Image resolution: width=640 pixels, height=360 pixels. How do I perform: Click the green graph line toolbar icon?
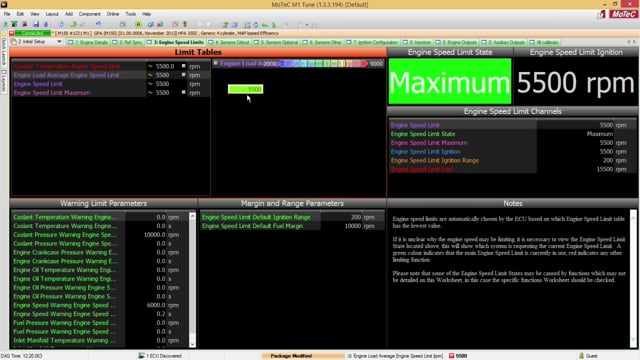pyautogui.click(x=265, y=24)
